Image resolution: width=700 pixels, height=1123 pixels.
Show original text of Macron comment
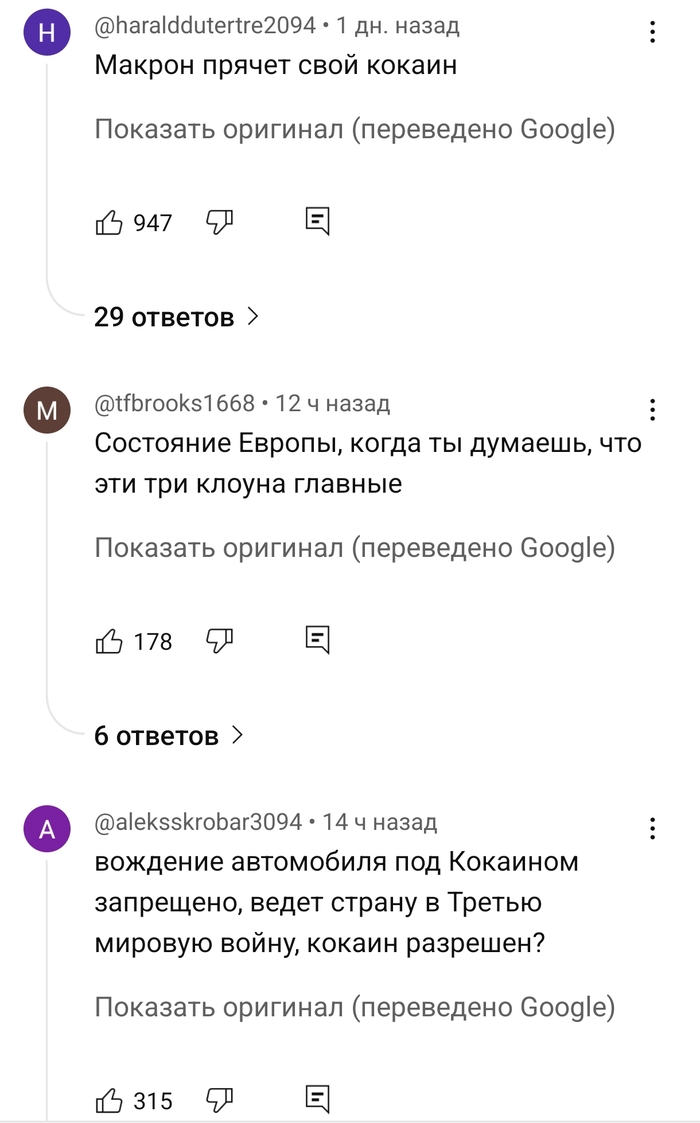pyautogui.click(x=354, y=130)
